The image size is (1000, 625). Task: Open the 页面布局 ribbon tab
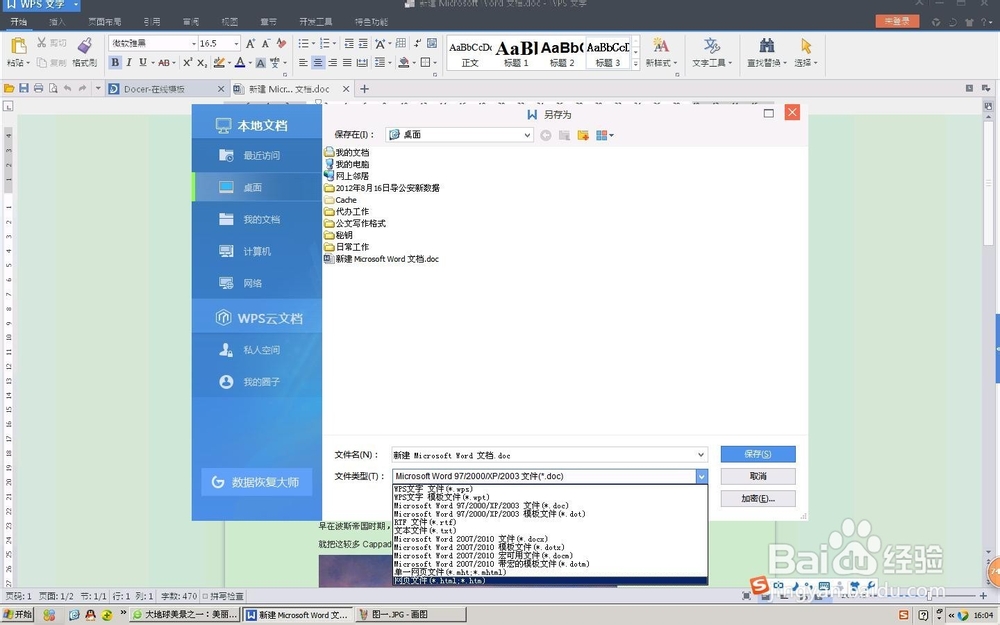pos(105,22)
